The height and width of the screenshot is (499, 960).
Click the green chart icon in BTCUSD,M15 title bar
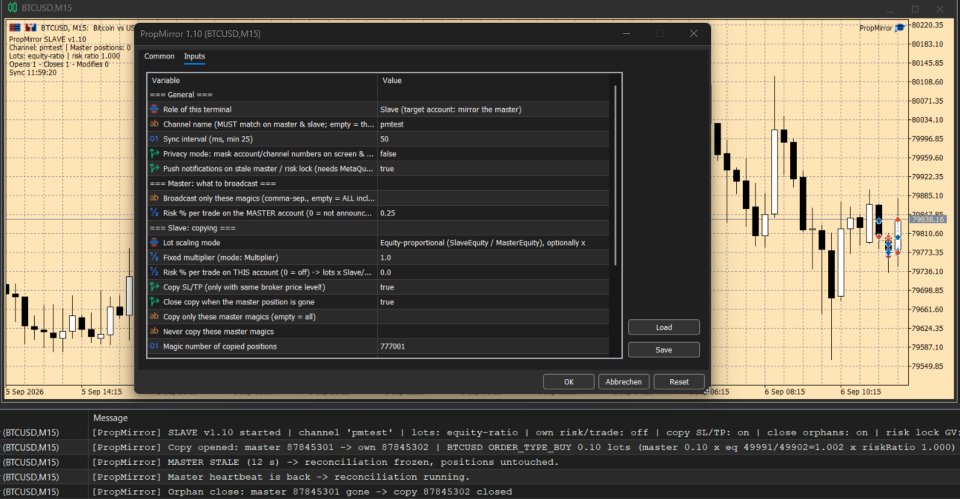tap(12, 8)
